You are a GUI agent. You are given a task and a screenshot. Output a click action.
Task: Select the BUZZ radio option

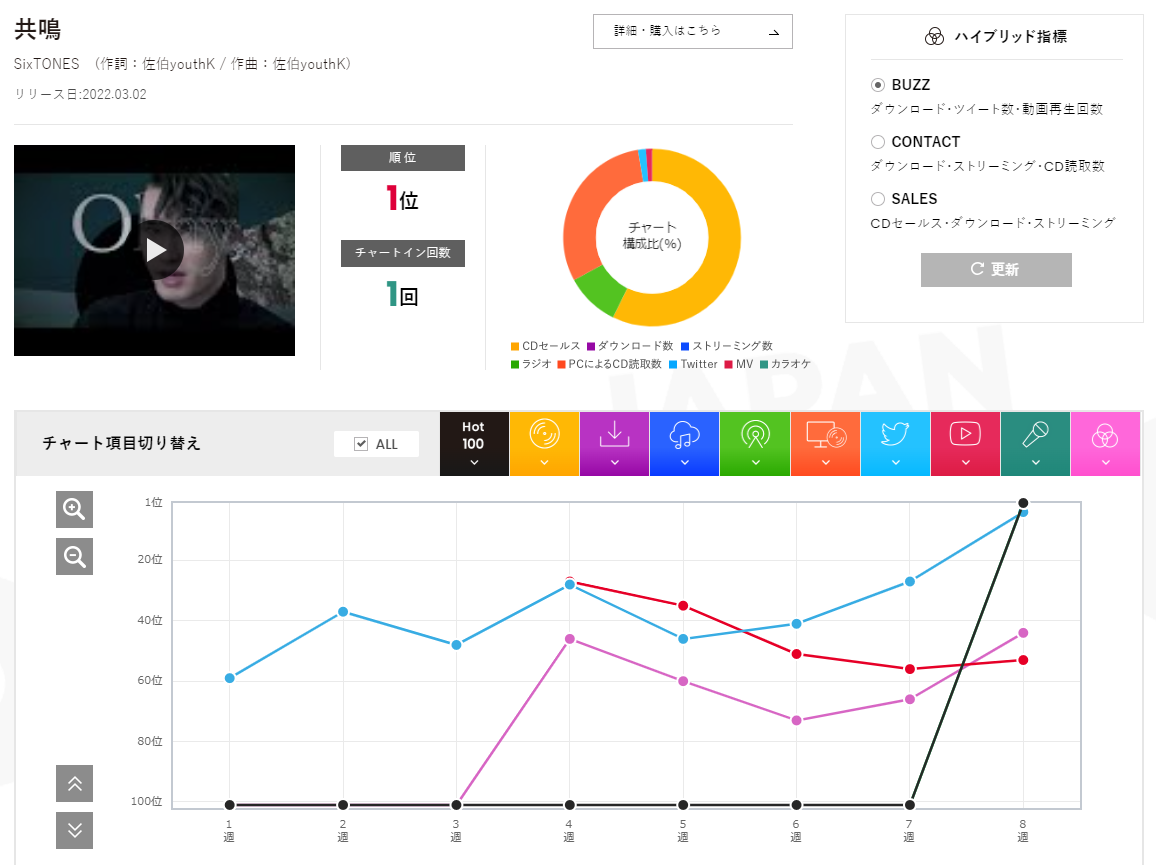pyautogui.click(x=877, y=85)
